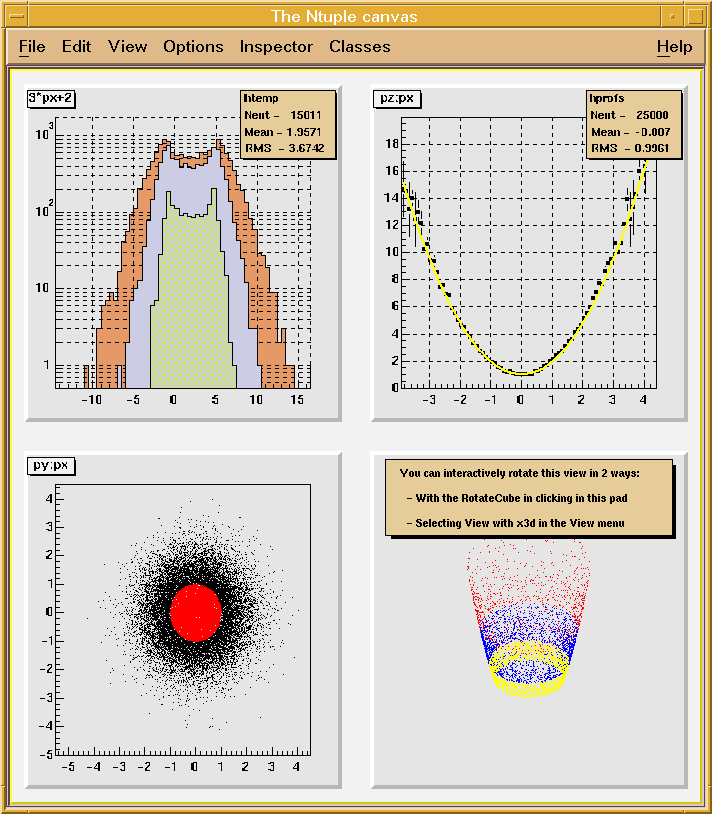Select the rotate view instructions text box
Screen dimensions: 712x814
[x=528, y=498]
